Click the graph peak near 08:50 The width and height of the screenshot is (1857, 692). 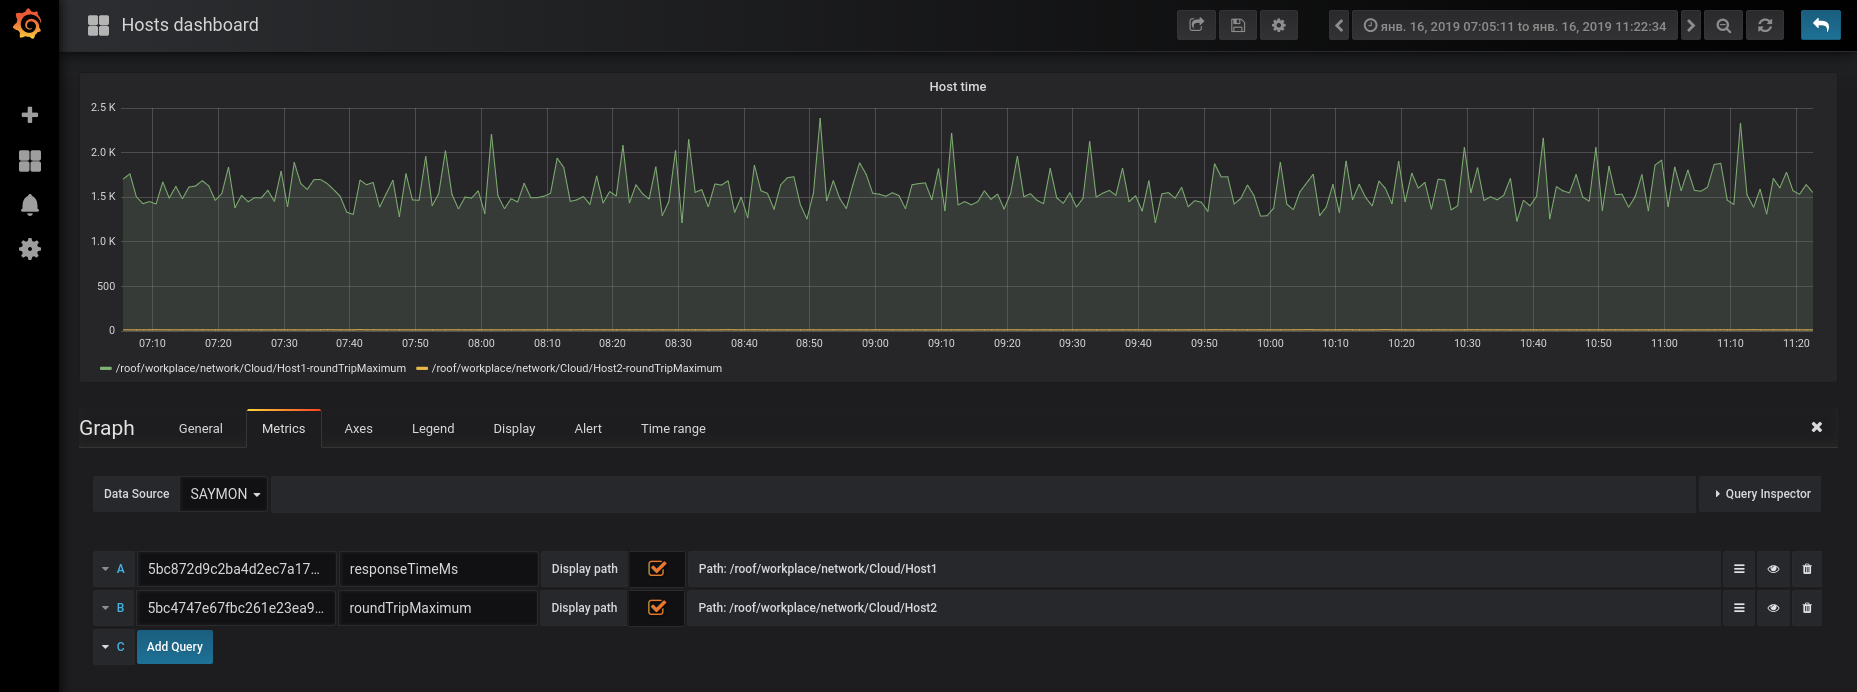coord(820,120)
